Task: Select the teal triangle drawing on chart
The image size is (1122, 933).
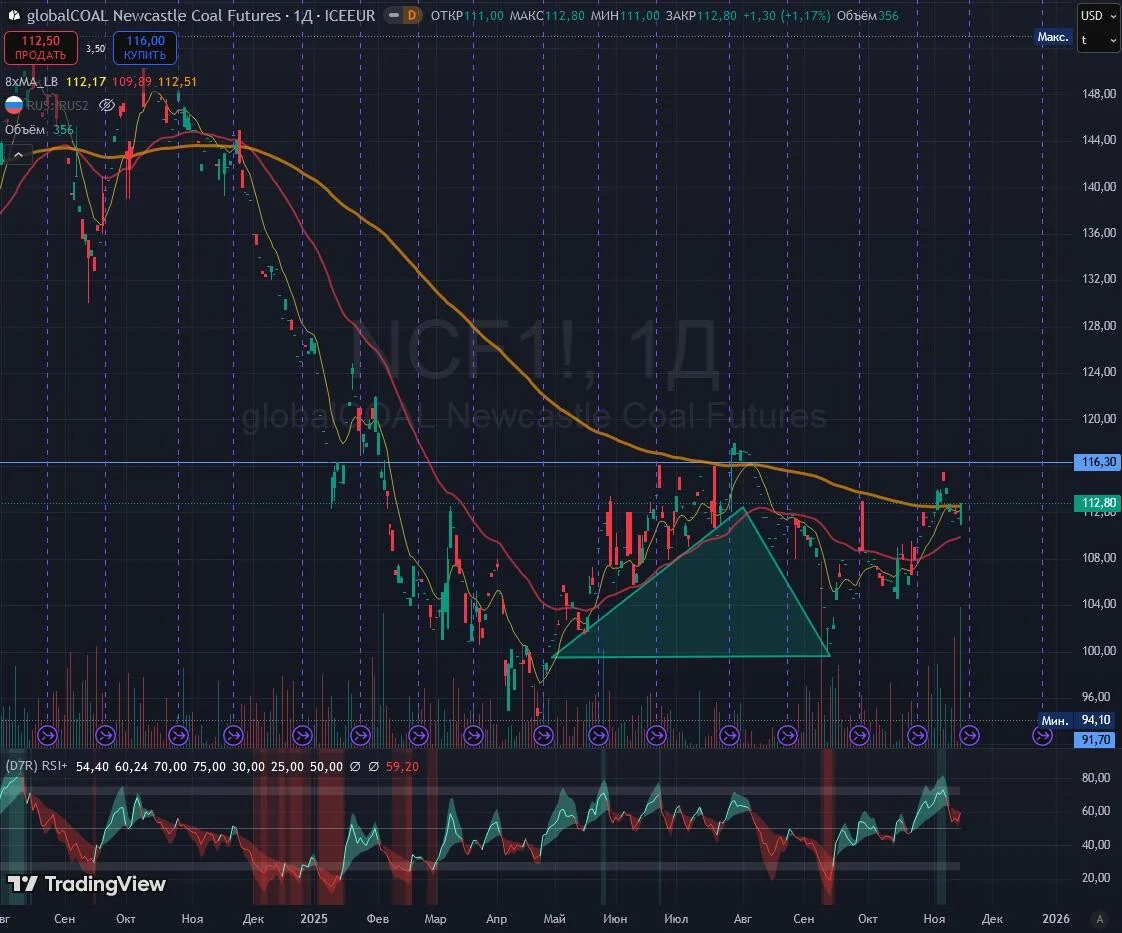Action: 708,608
